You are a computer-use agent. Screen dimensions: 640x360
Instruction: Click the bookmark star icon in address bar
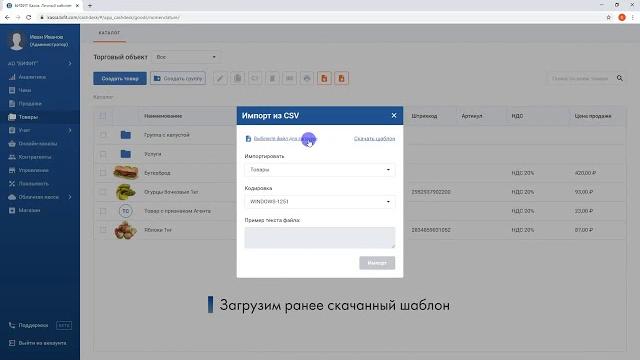tap(609, 18)
